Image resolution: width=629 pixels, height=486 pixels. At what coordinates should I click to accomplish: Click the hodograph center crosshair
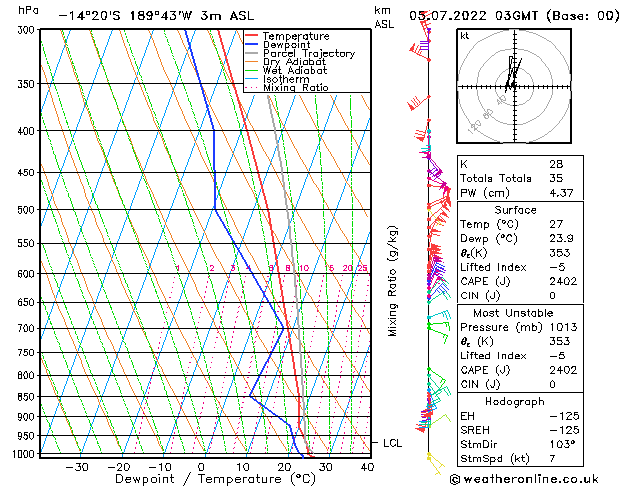(514, 87)
